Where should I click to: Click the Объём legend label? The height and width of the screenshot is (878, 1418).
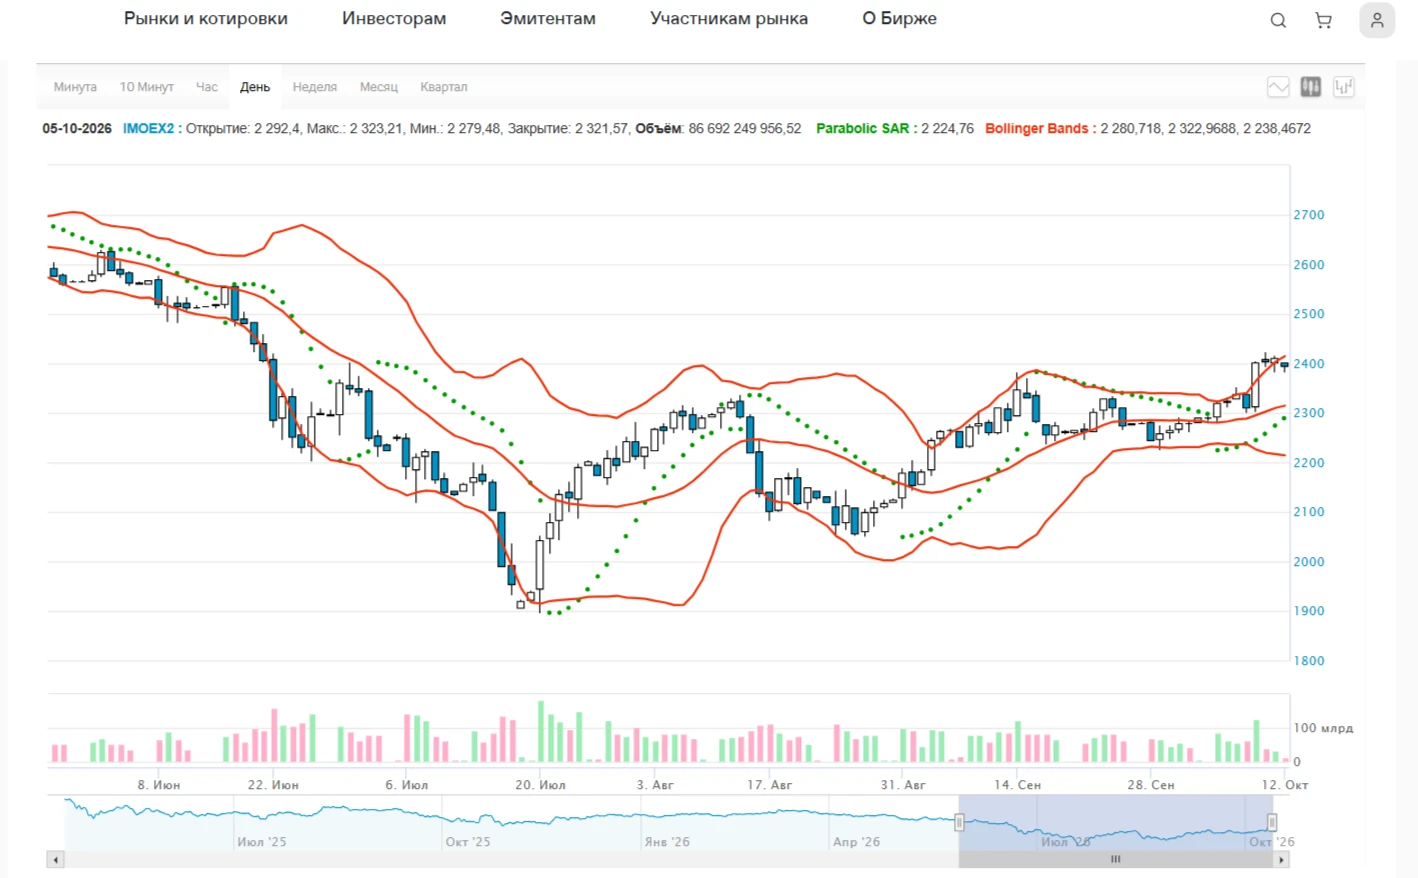[x=659, y=128]
